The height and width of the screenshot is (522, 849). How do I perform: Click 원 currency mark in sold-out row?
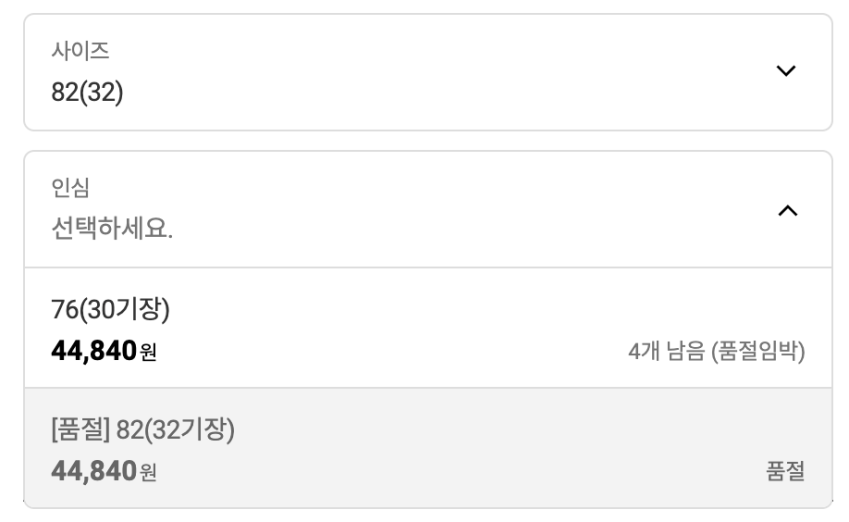point(148,472)
